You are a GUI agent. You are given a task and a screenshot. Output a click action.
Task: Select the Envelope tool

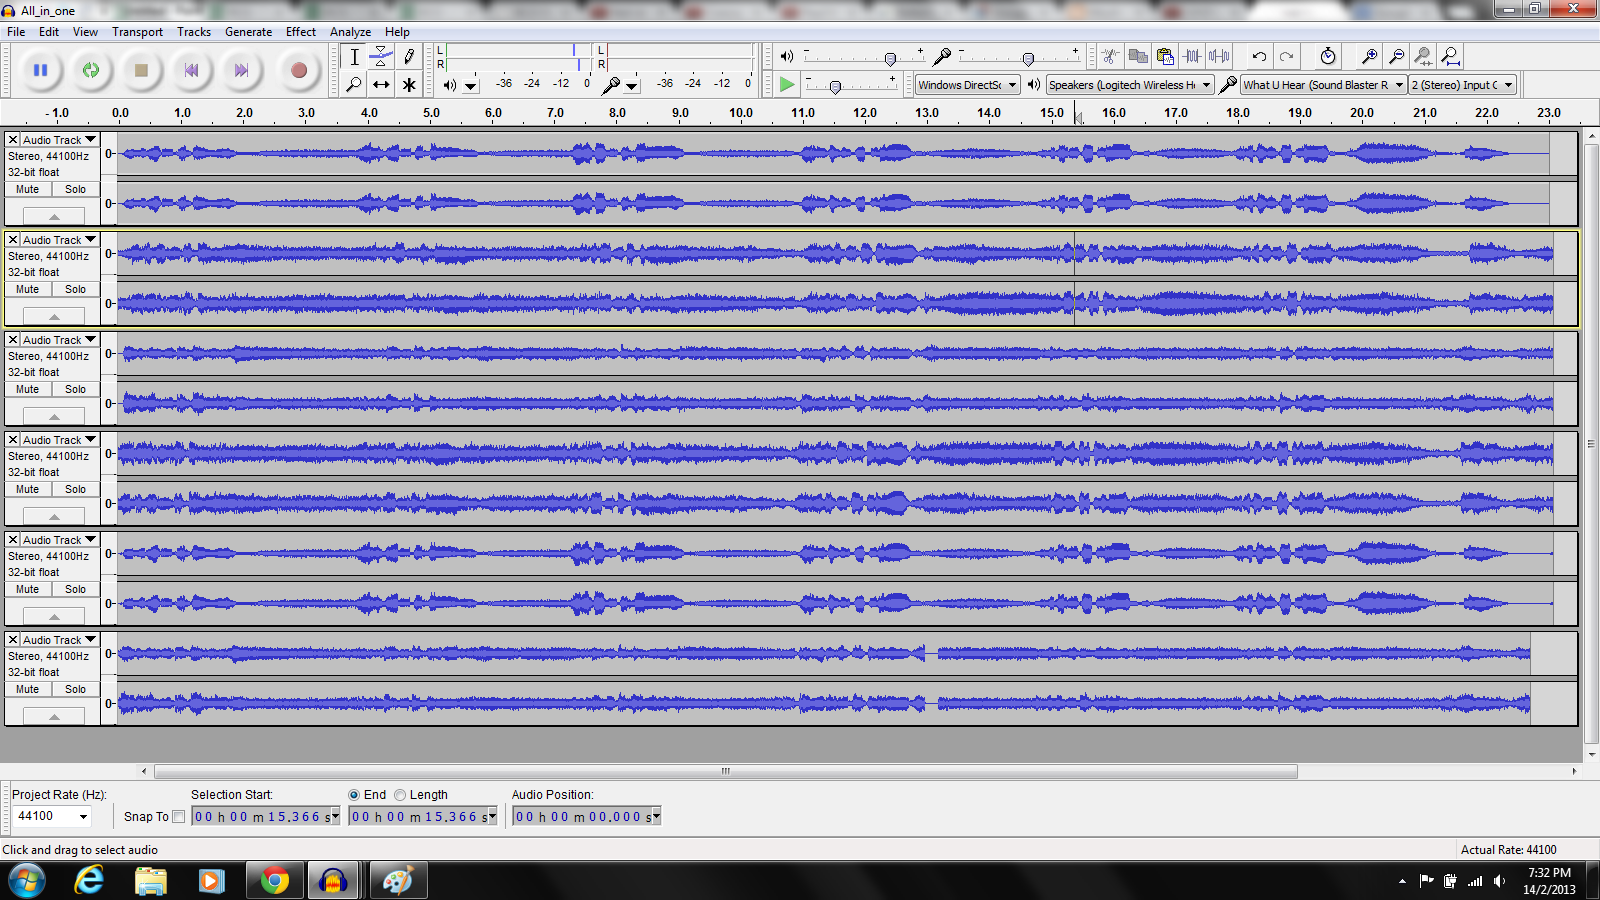click(x=381, y=57)
